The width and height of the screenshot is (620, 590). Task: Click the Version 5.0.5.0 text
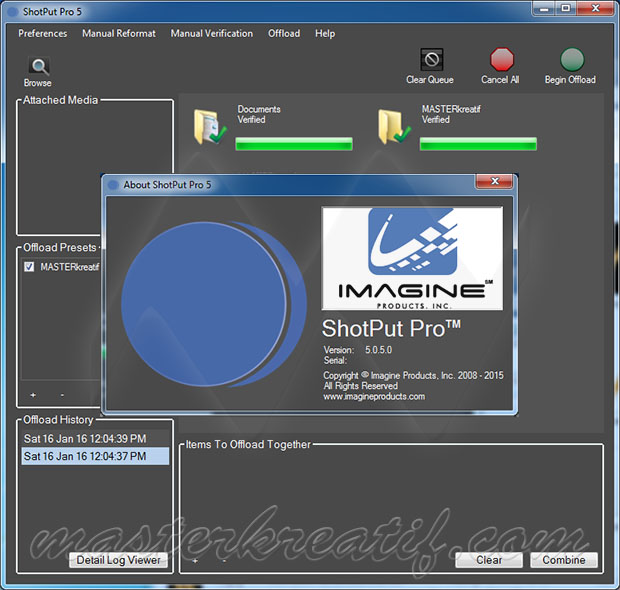tap(358, 350)
